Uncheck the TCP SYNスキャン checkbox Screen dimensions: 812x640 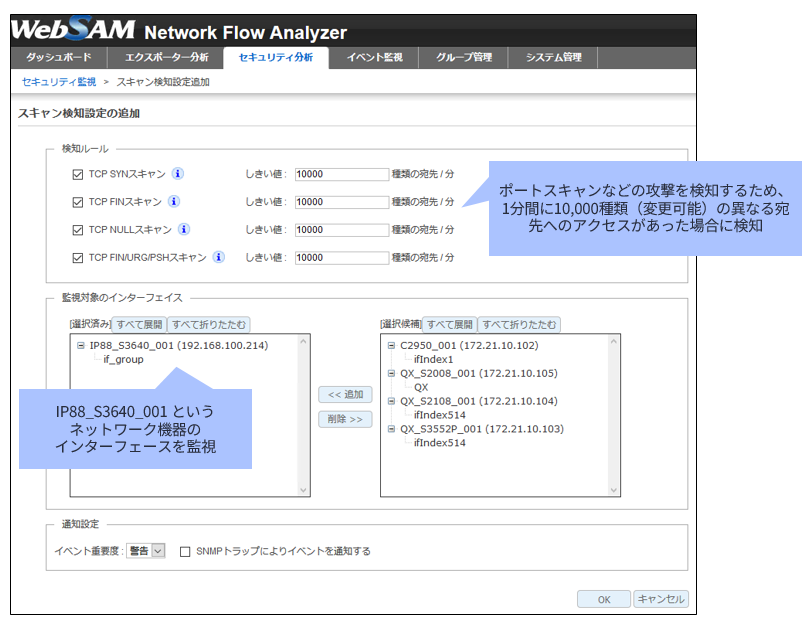click(78, 174)
